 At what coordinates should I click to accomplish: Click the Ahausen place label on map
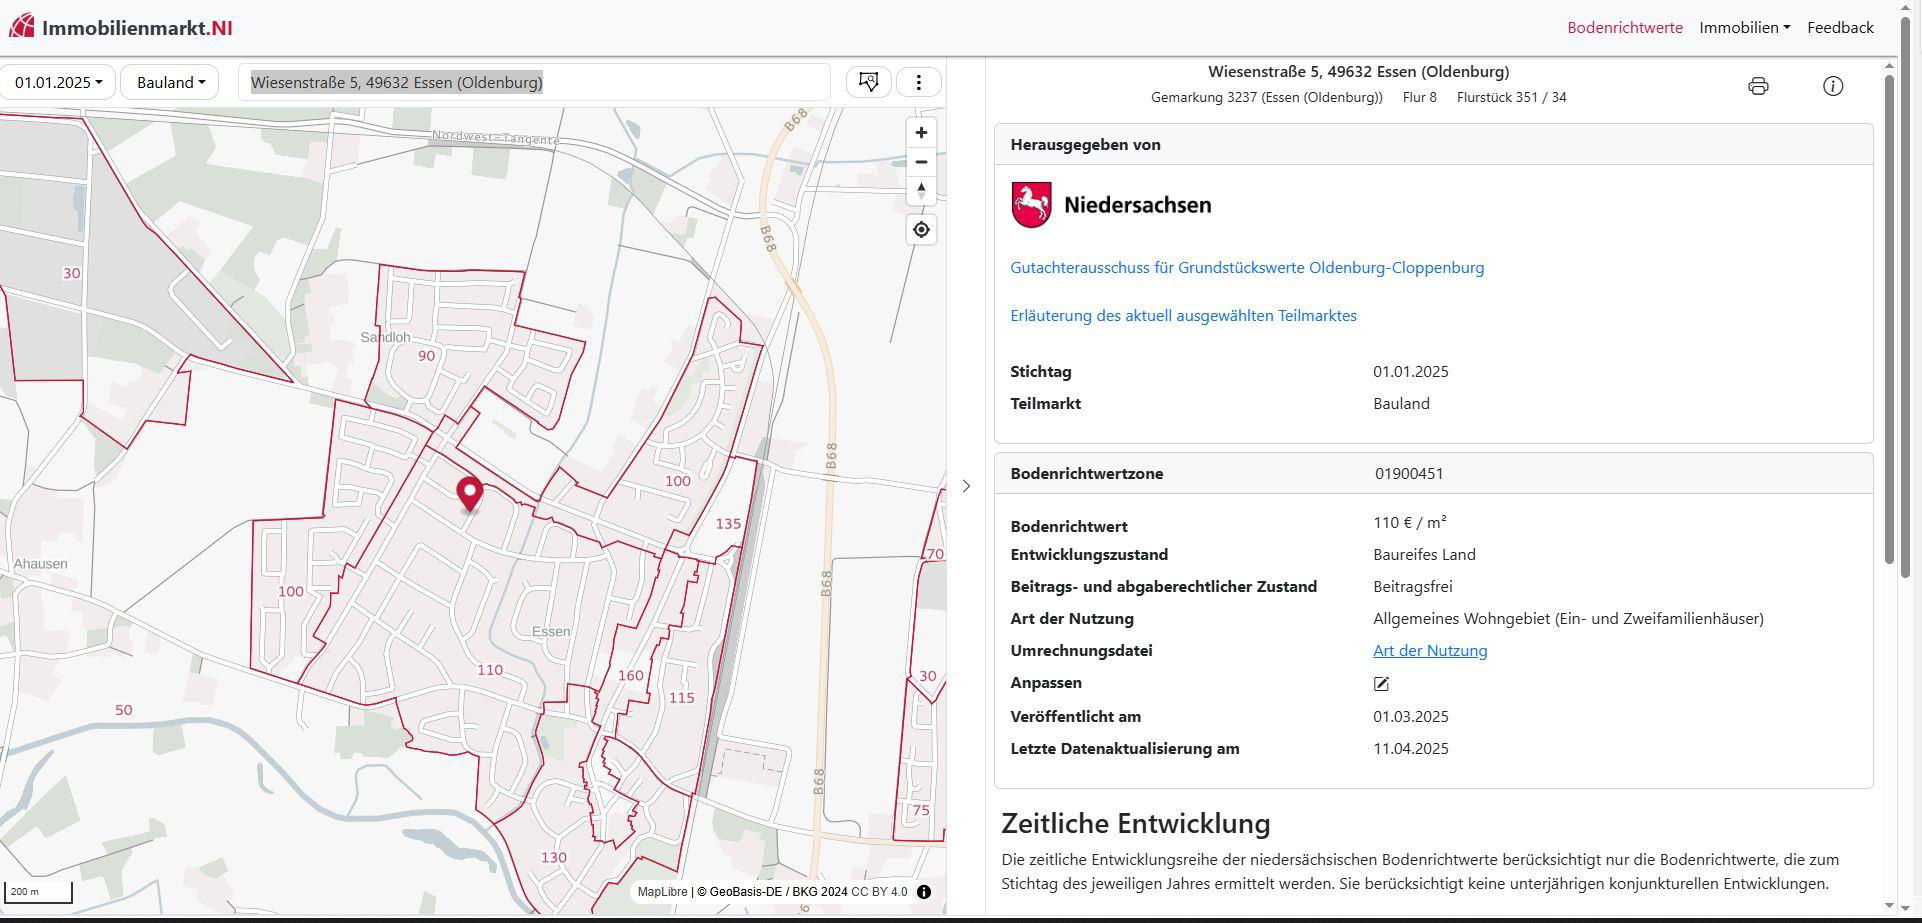40,564
